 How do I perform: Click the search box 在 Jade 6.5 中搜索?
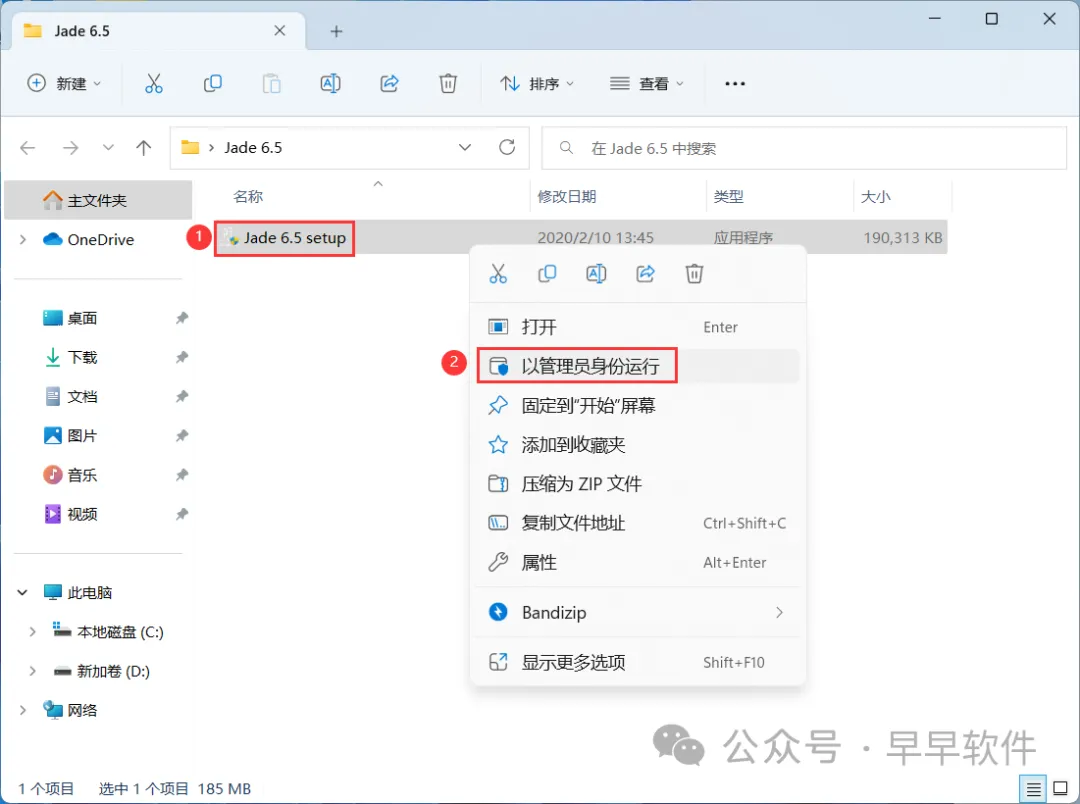[x=804, y=147]
